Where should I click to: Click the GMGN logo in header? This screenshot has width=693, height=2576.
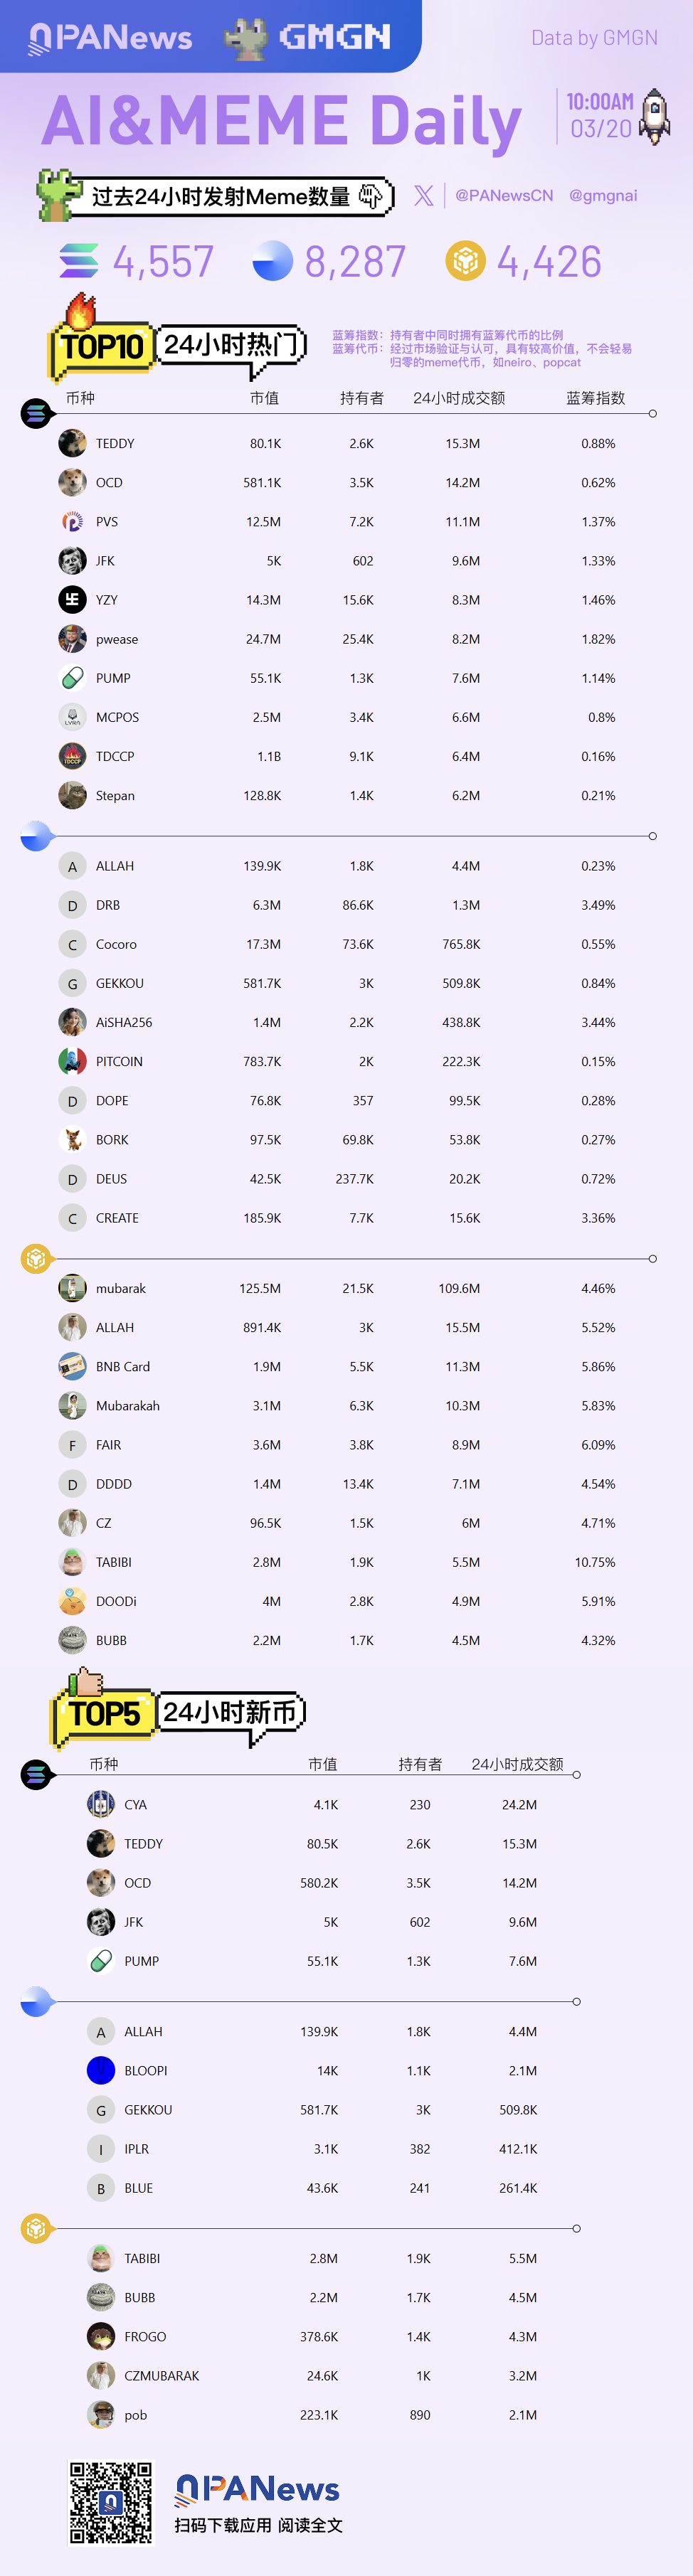tap(307, 38)
